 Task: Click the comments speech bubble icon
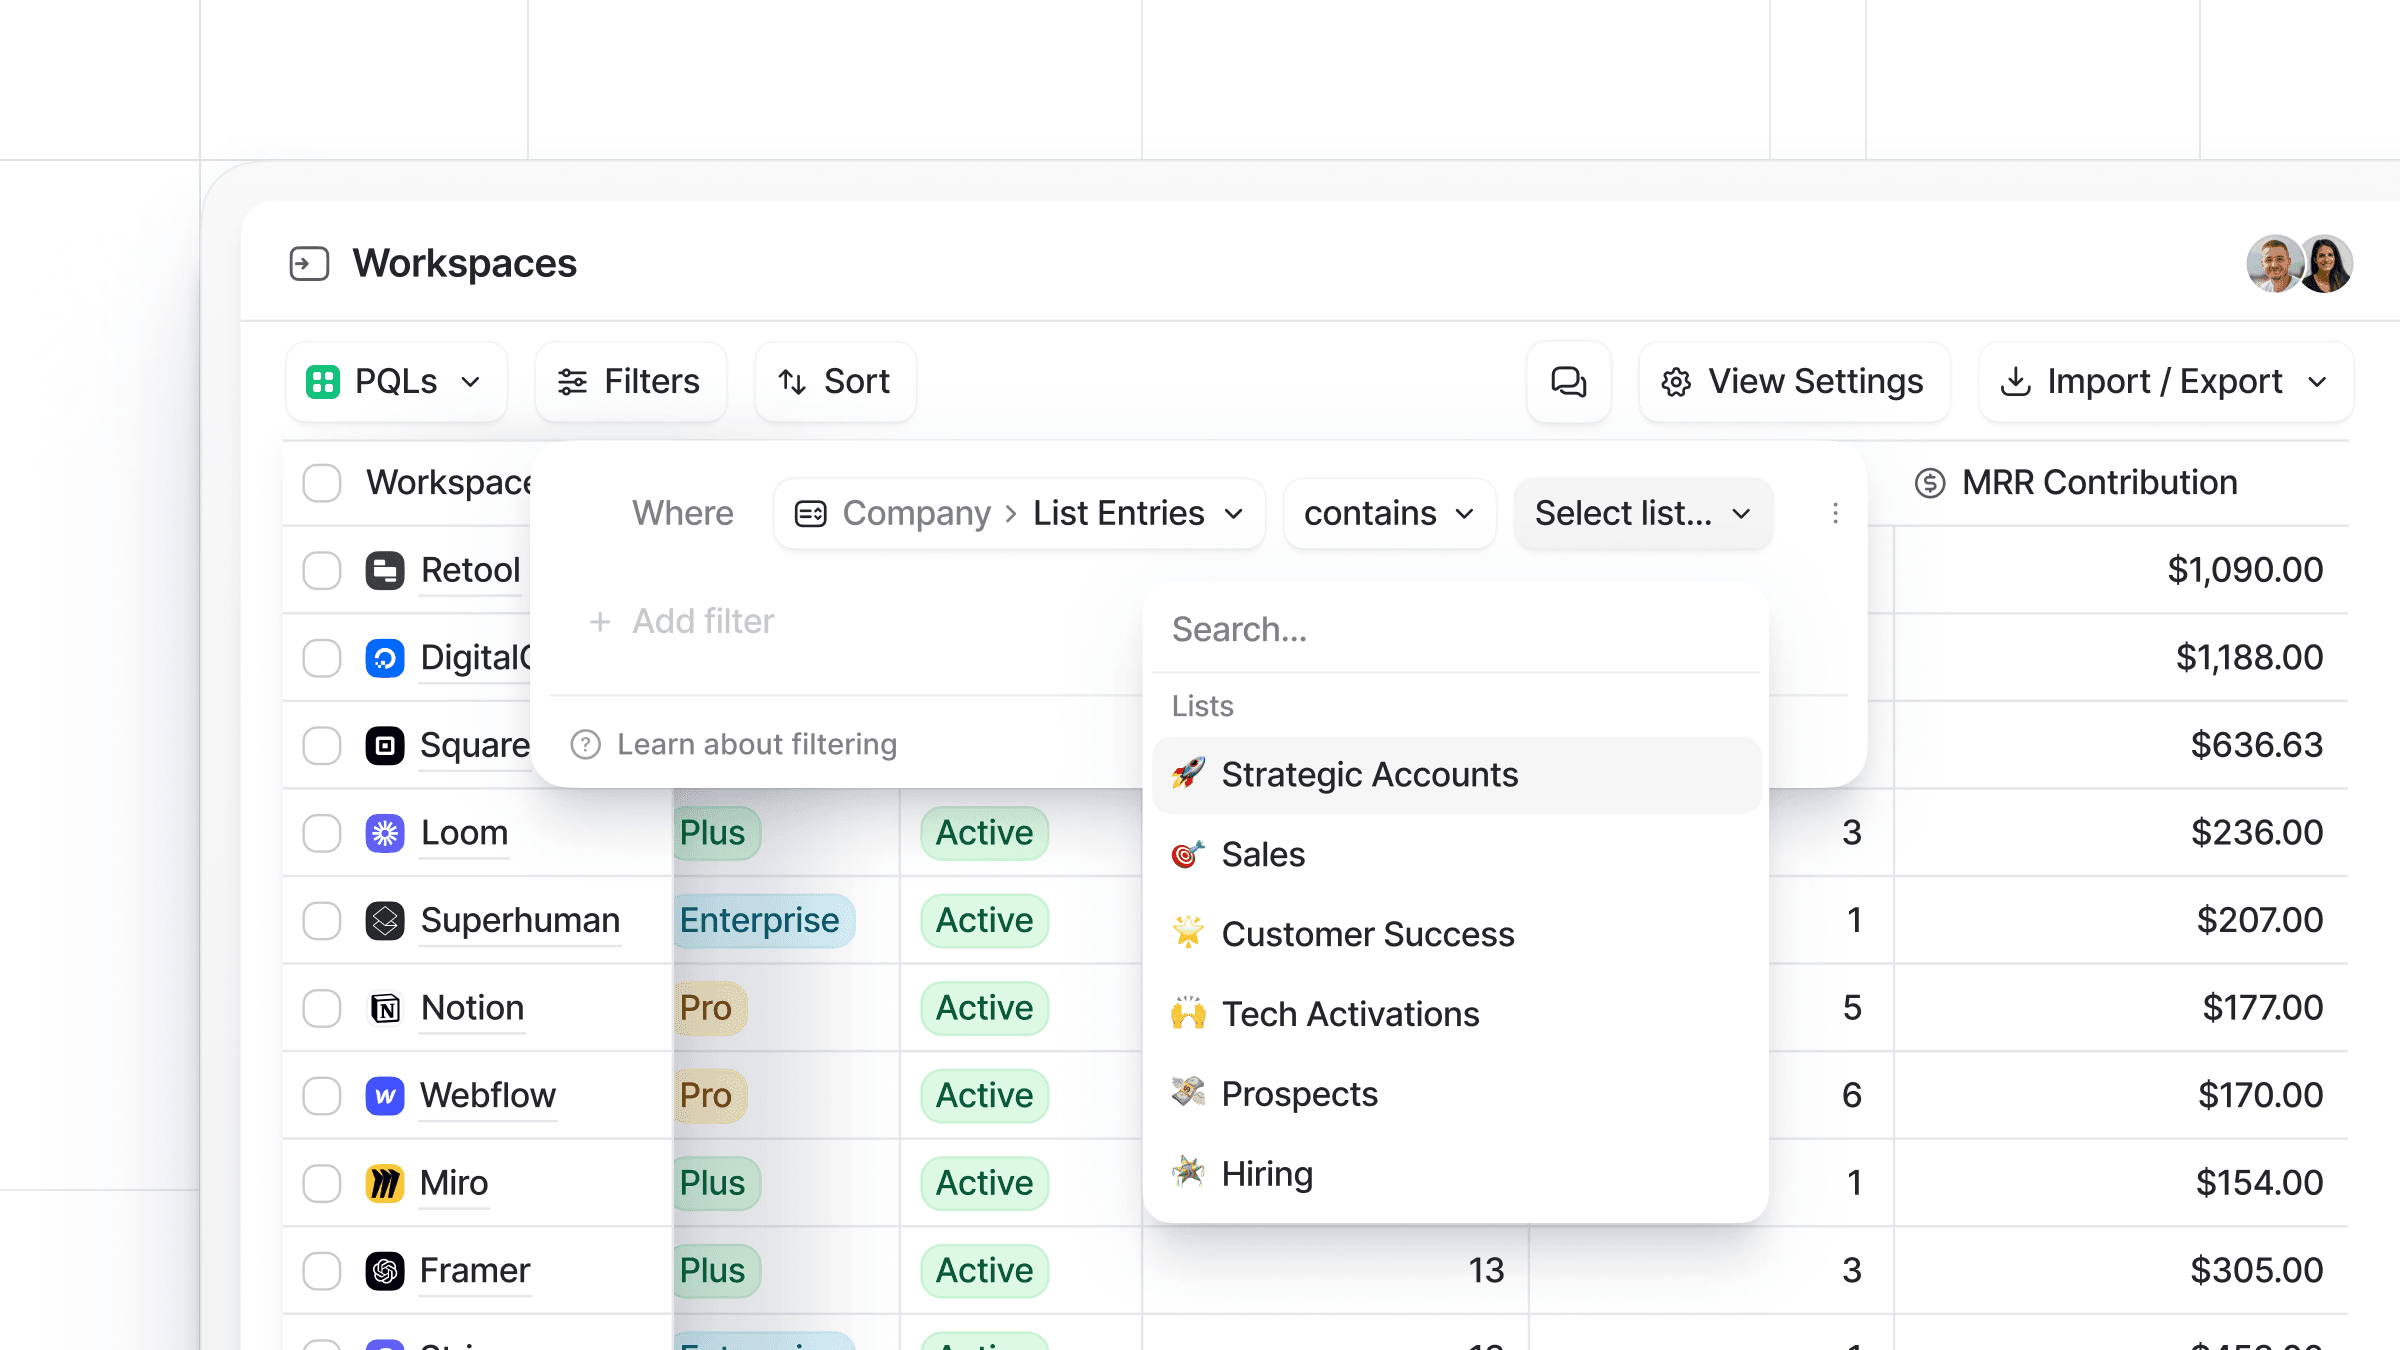1568,382
